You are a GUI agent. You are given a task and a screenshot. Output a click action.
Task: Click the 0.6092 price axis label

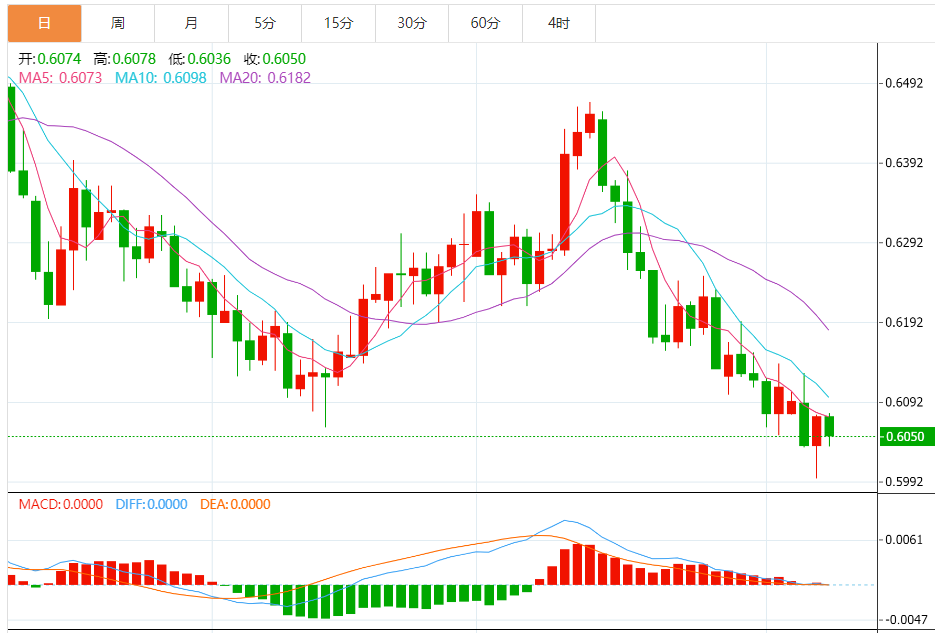point(905,402)
